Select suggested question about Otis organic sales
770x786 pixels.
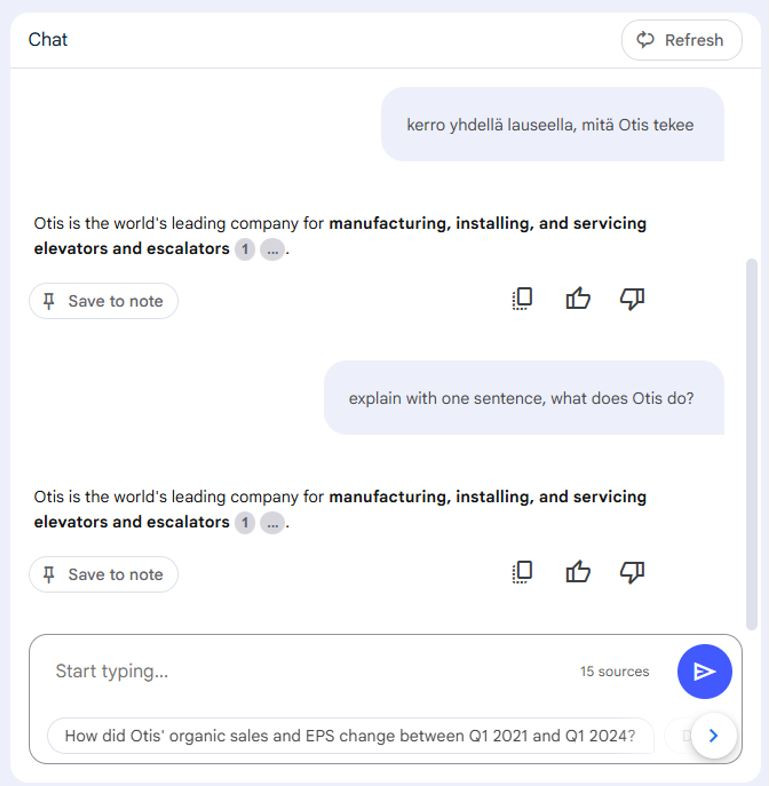tap(350, 735)
